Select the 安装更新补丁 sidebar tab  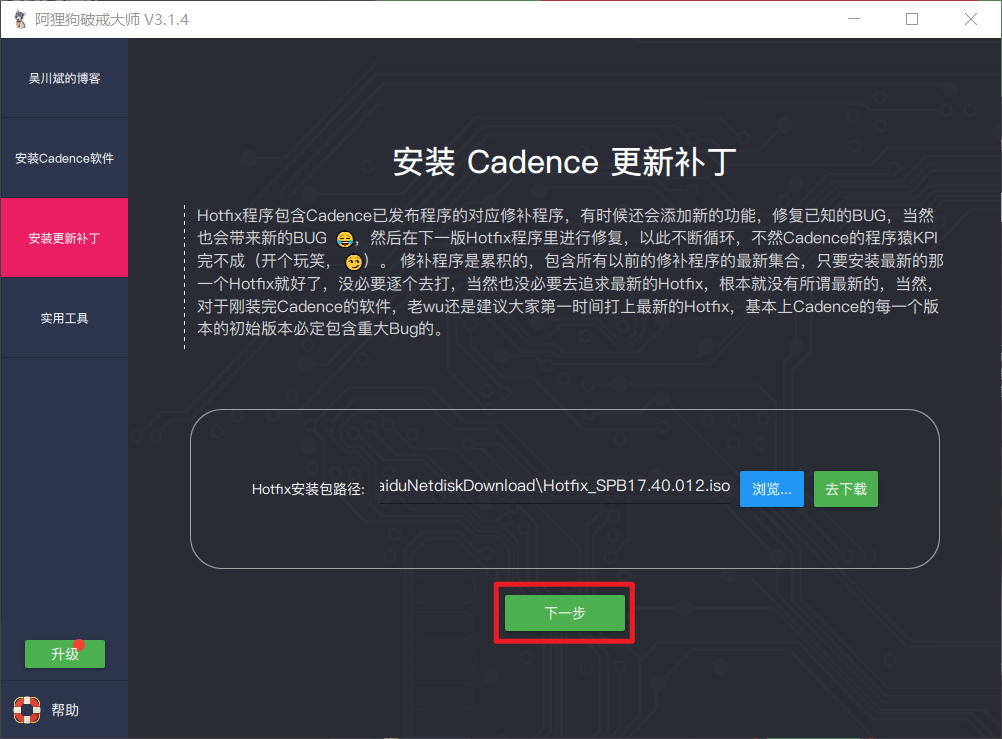coord(64,238)
